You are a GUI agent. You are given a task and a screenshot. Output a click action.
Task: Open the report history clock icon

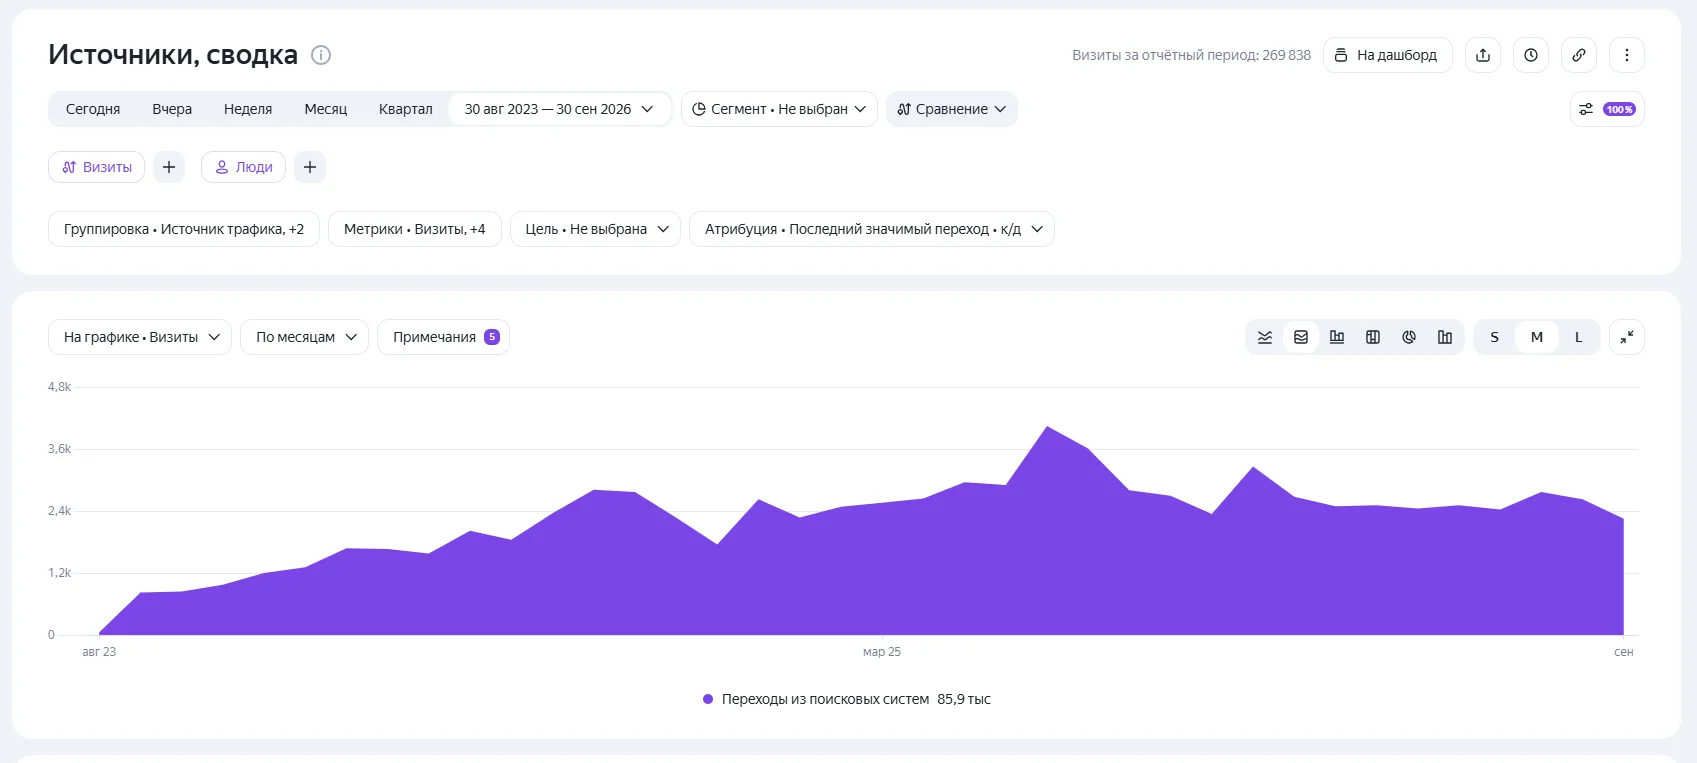[1531, 55]
